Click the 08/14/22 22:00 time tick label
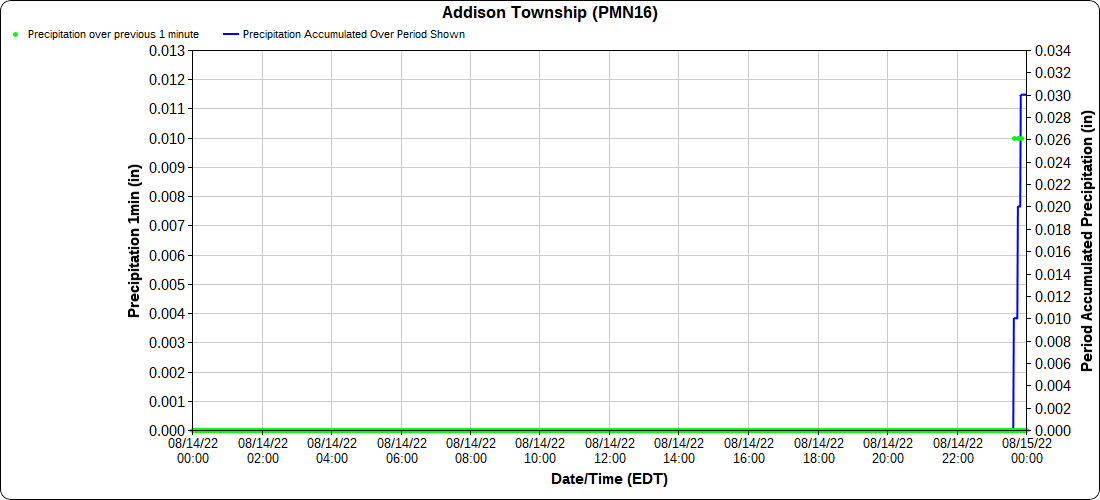Image resolution: width=1100 pixels, height=500 pixels. 957,450
